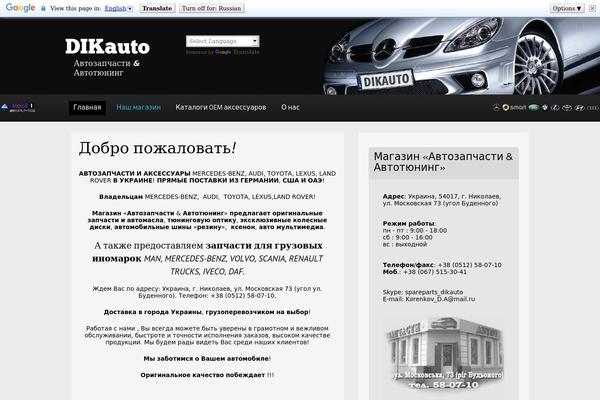Screen dimensions: 600x400
Task: Click the Владельцам MERCEDES-BENZ, AUDI line
Action: click(207, 197)
